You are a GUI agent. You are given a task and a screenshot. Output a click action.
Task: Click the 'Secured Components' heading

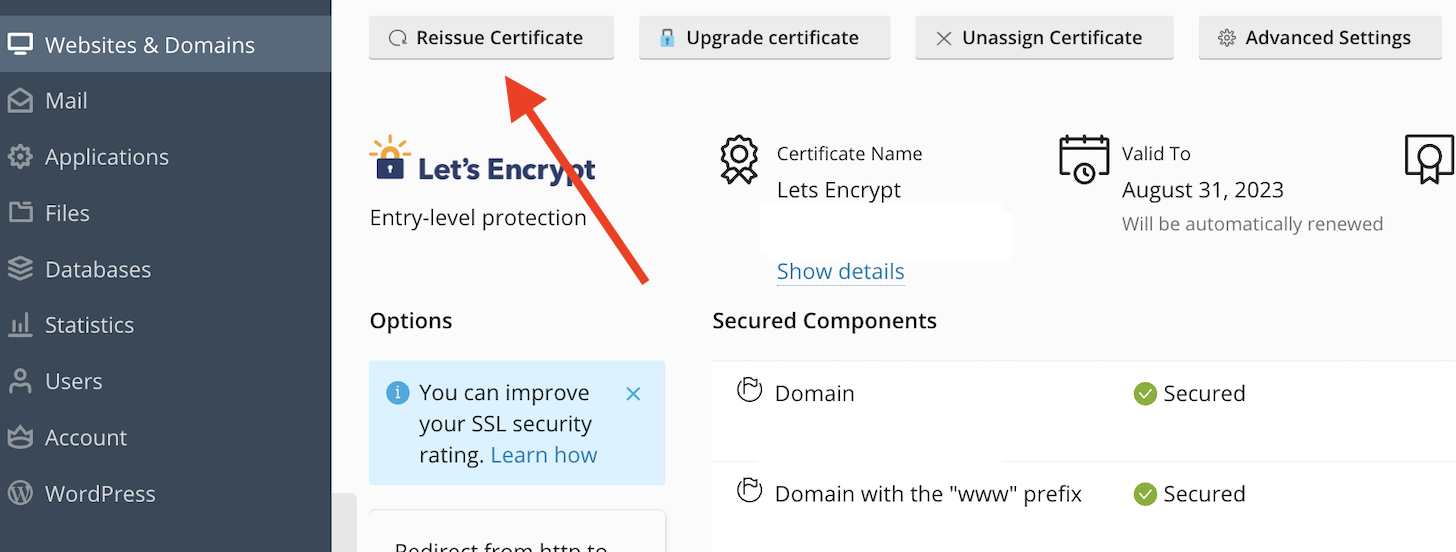[x=825, y=321]
